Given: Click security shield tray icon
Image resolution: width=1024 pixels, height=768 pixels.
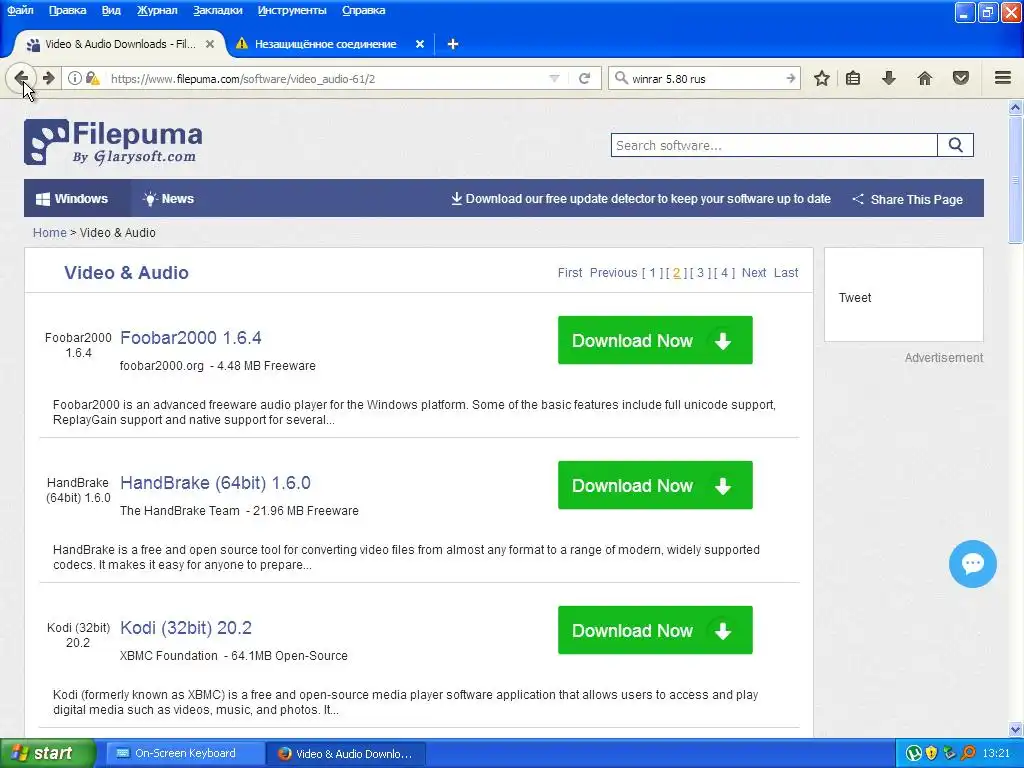Looking at the screenshot, I should pyautogui.click(x=932, y=754).
